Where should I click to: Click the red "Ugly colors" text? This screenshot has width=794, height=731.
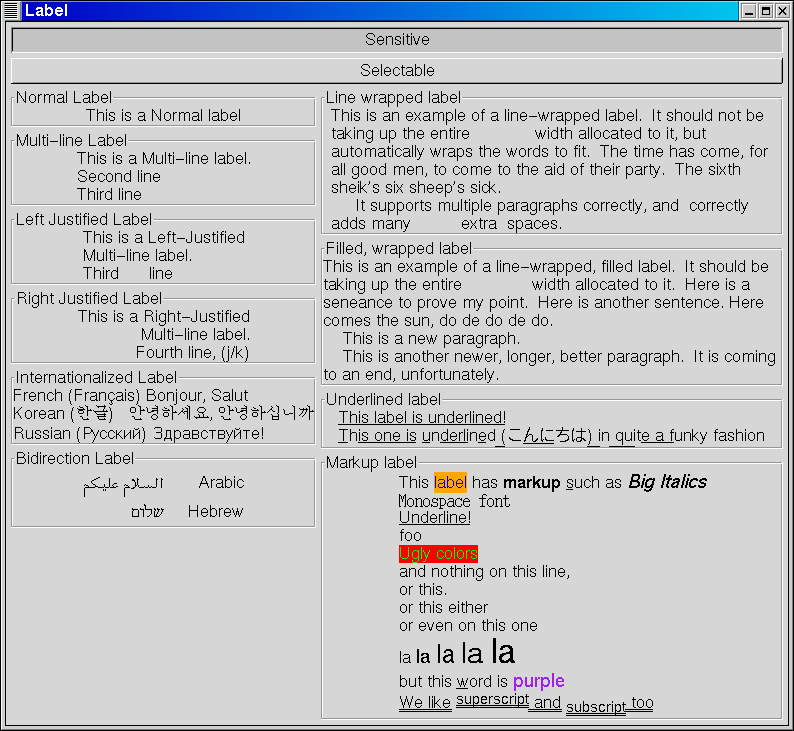(438, 554)
